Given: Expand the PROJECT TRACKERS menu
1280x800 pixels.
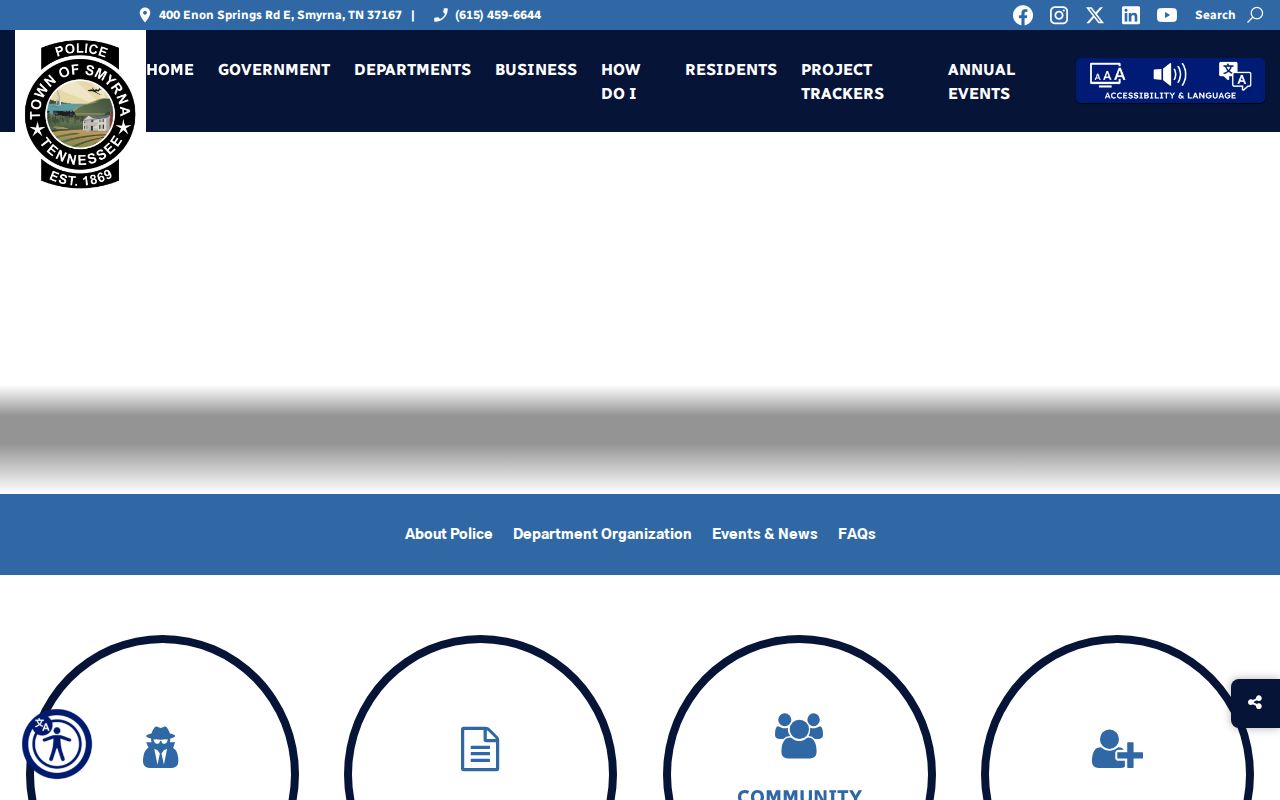Looking at the screenshot, I should pyautogui.click(x=843, y=82).
